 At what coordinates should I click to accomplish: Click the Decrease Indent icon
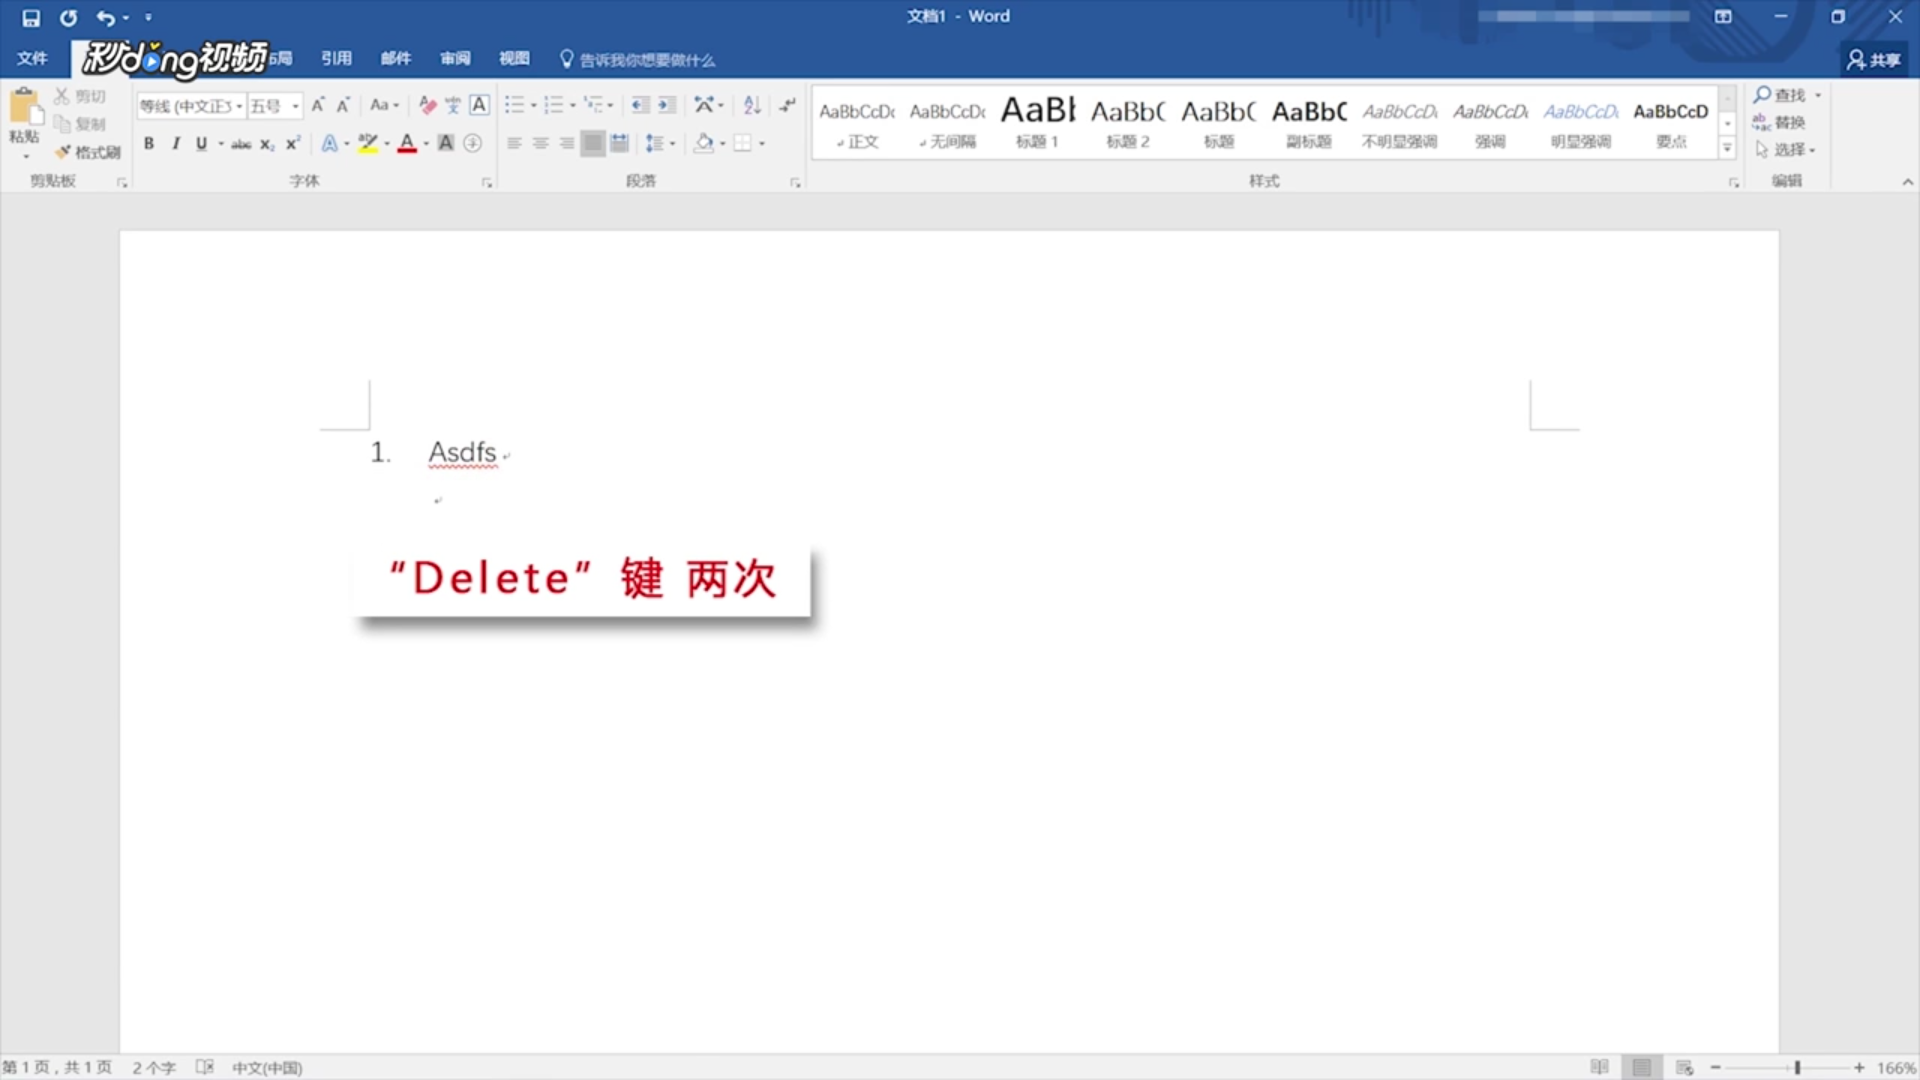[x=640, y=105]
